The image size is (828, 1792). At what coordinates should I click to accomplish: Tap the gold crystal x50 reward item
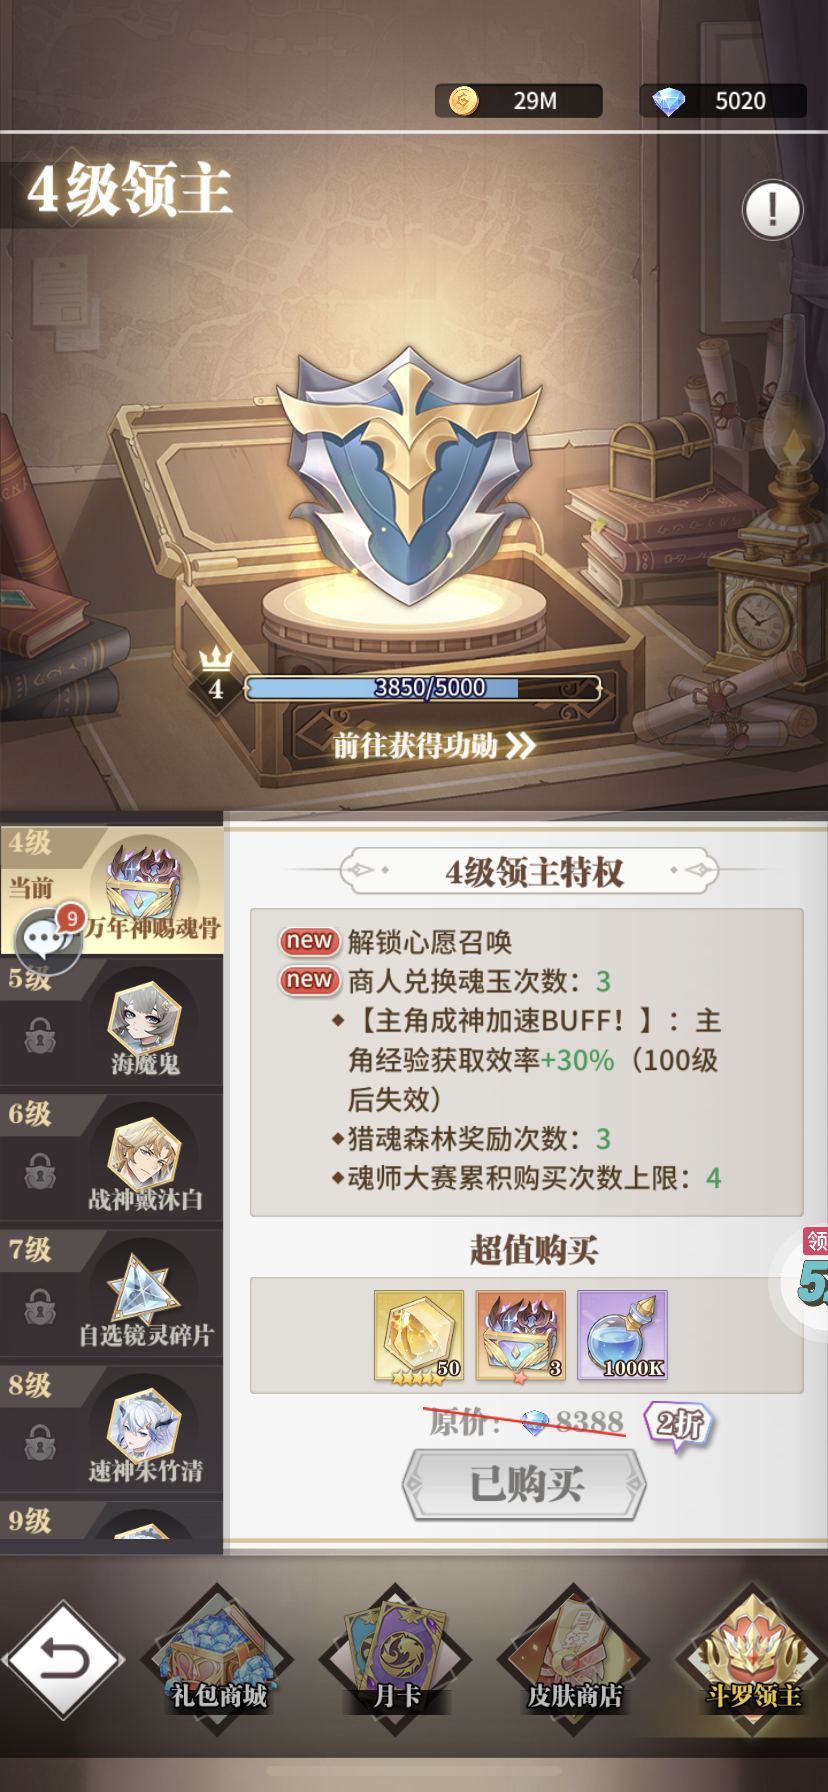click(419, 1336)
